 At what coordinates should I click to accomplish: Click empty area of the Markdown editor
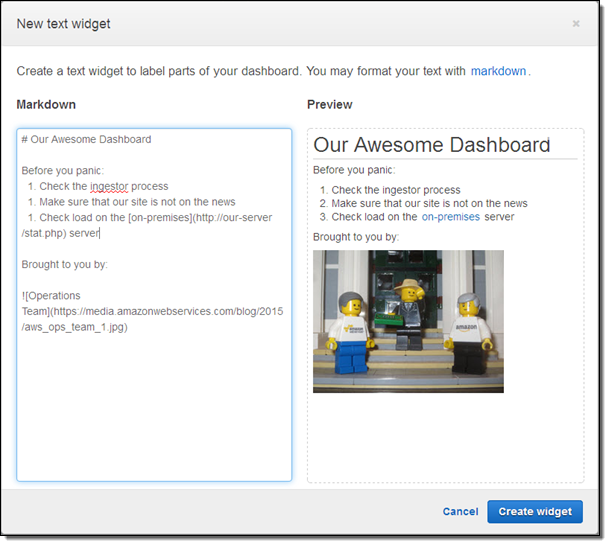click(154, 410)
